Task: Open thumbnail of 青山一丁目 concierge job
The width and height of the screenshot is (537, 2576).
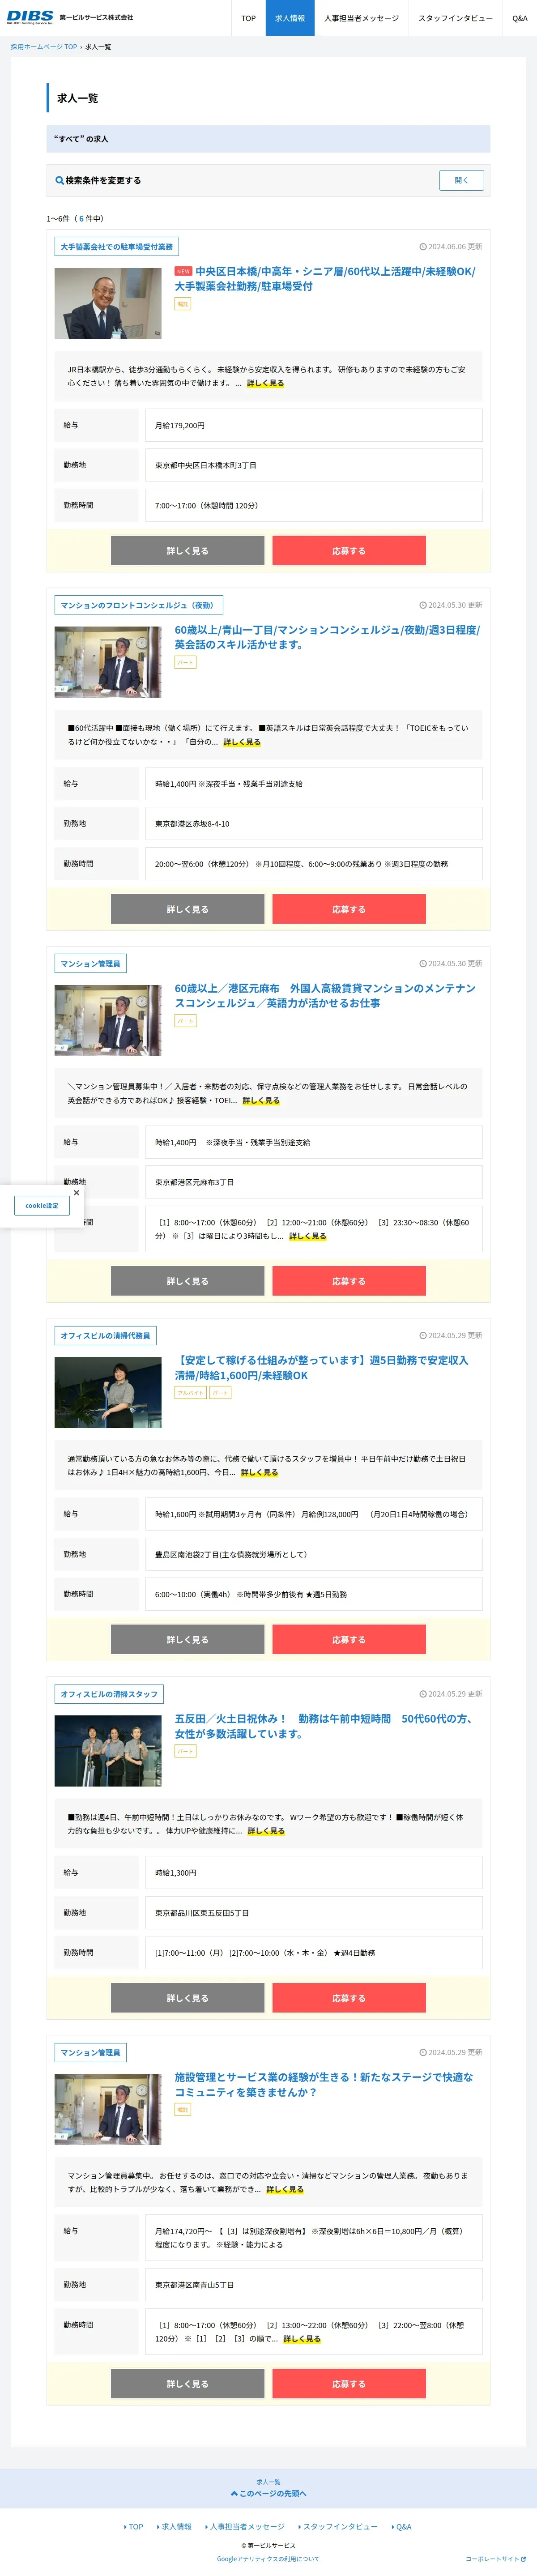Action: tap(107, 662)
